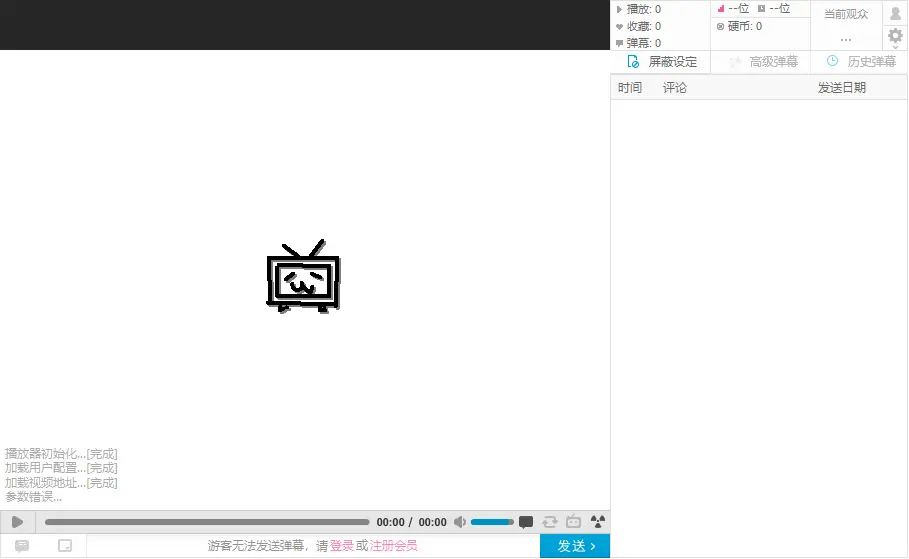
Task: Click the user profile silhouette icon
Action: click(x=895, y=13)
